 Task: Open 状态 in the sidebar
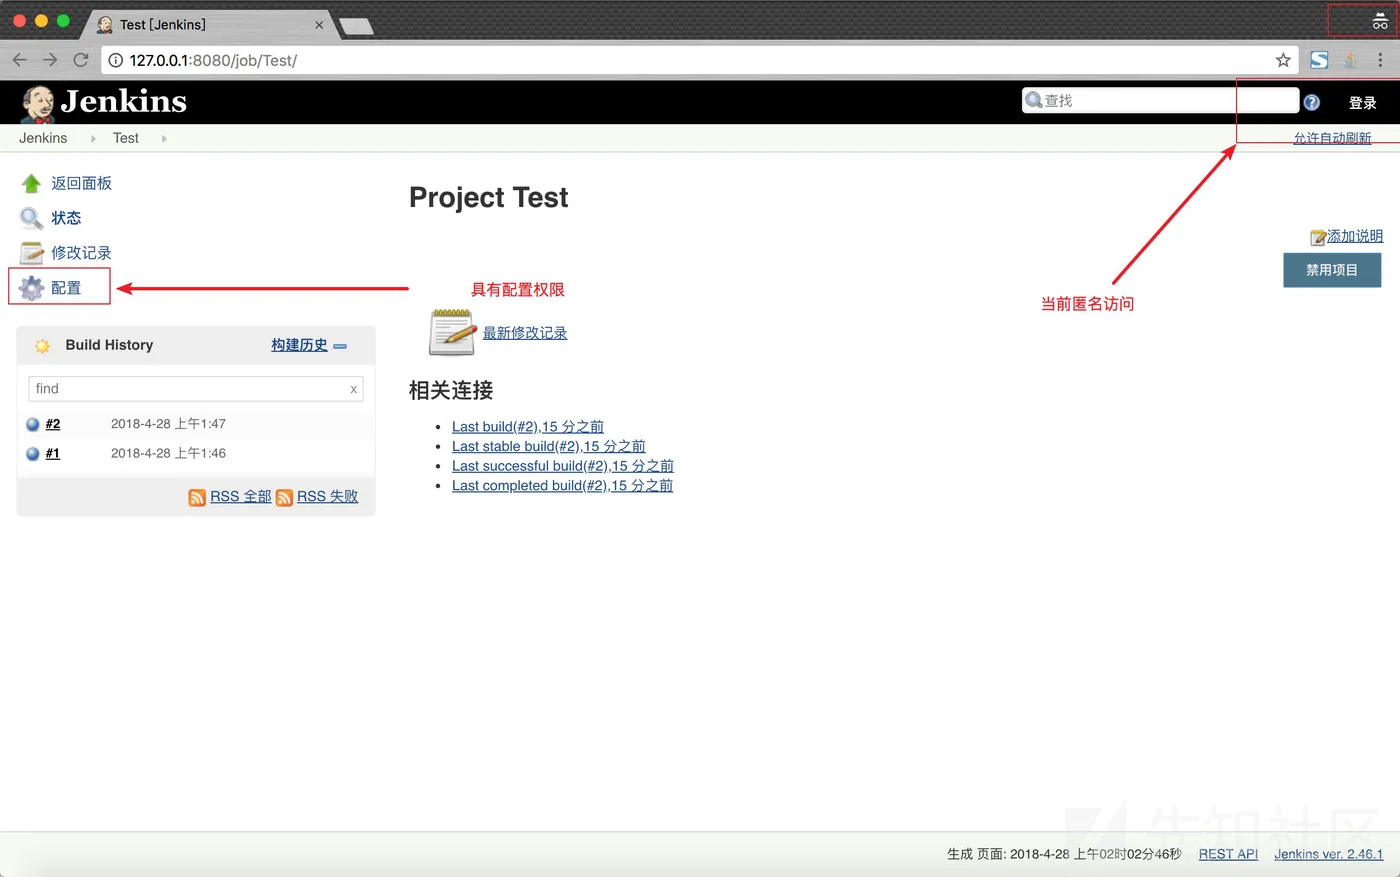point(66,218)
